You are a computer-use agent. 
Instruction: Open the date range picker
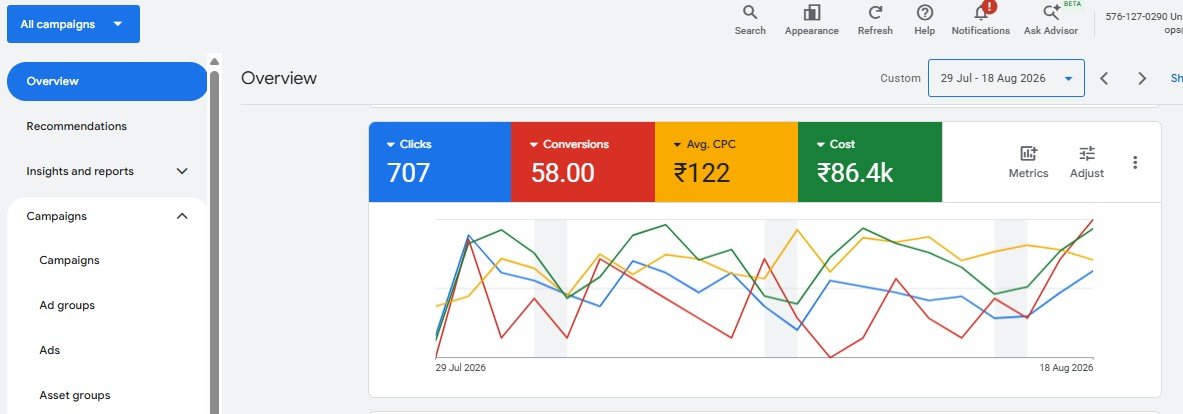(1006, 78)
